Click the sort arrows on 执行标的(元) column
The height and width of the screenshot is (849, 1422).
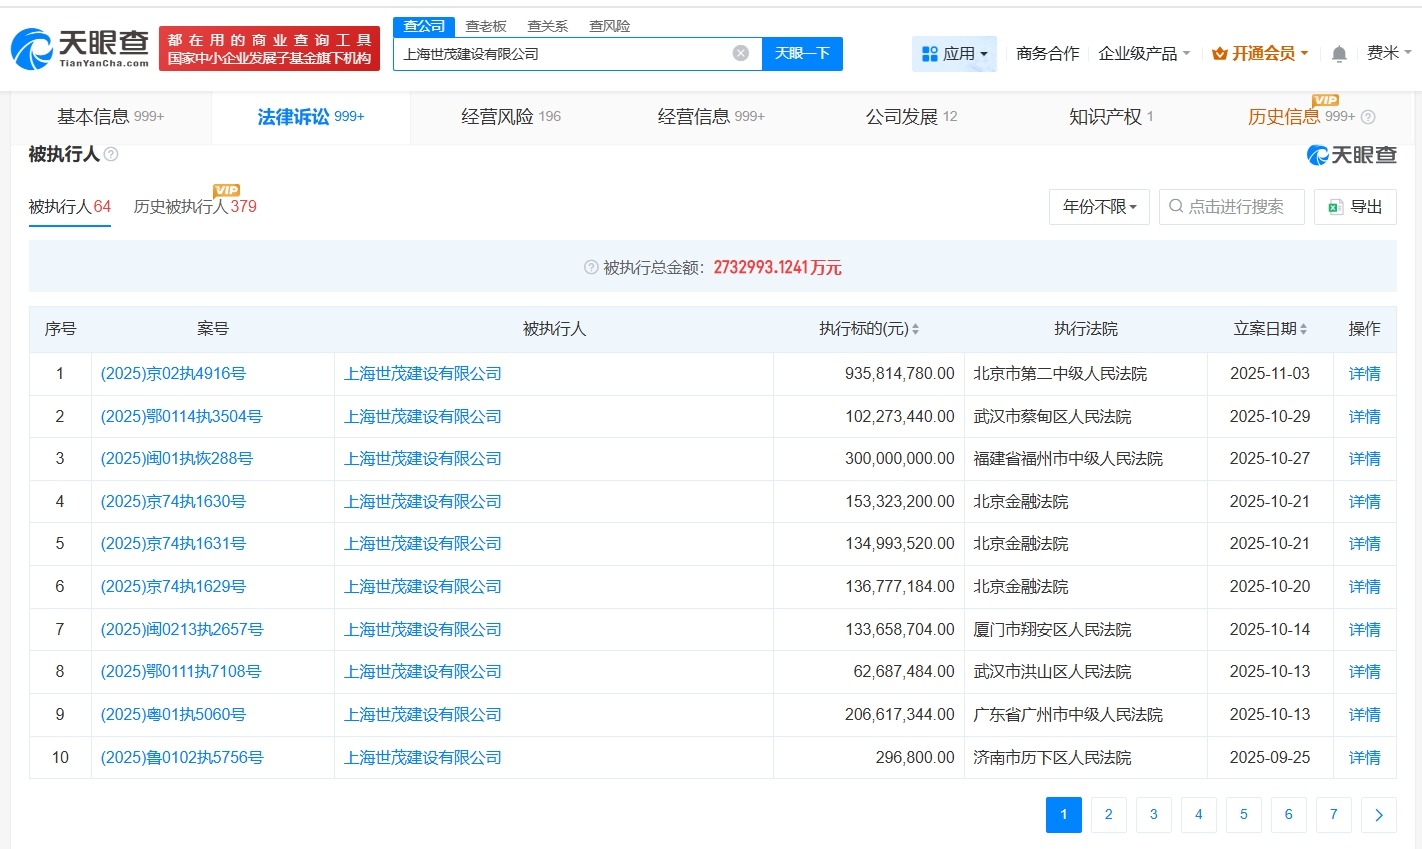click(x=918, y=328)
